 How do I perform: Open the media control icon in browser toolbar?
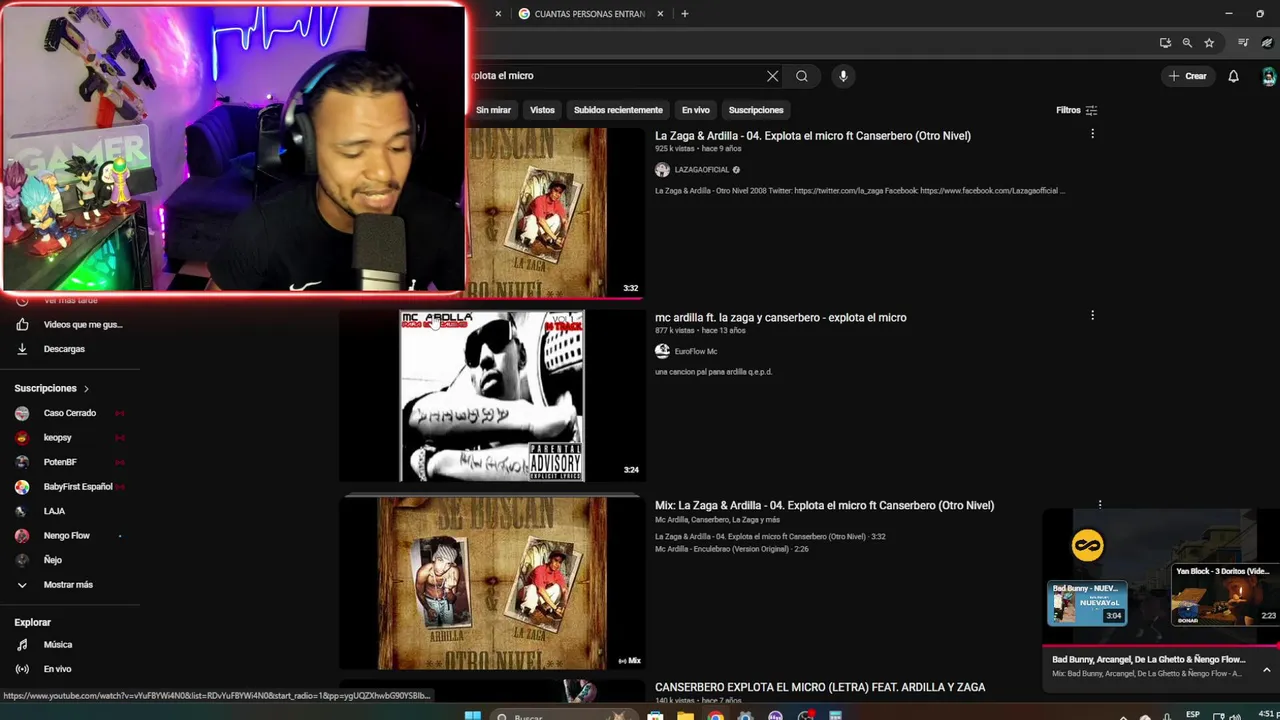coord(1243,43)
